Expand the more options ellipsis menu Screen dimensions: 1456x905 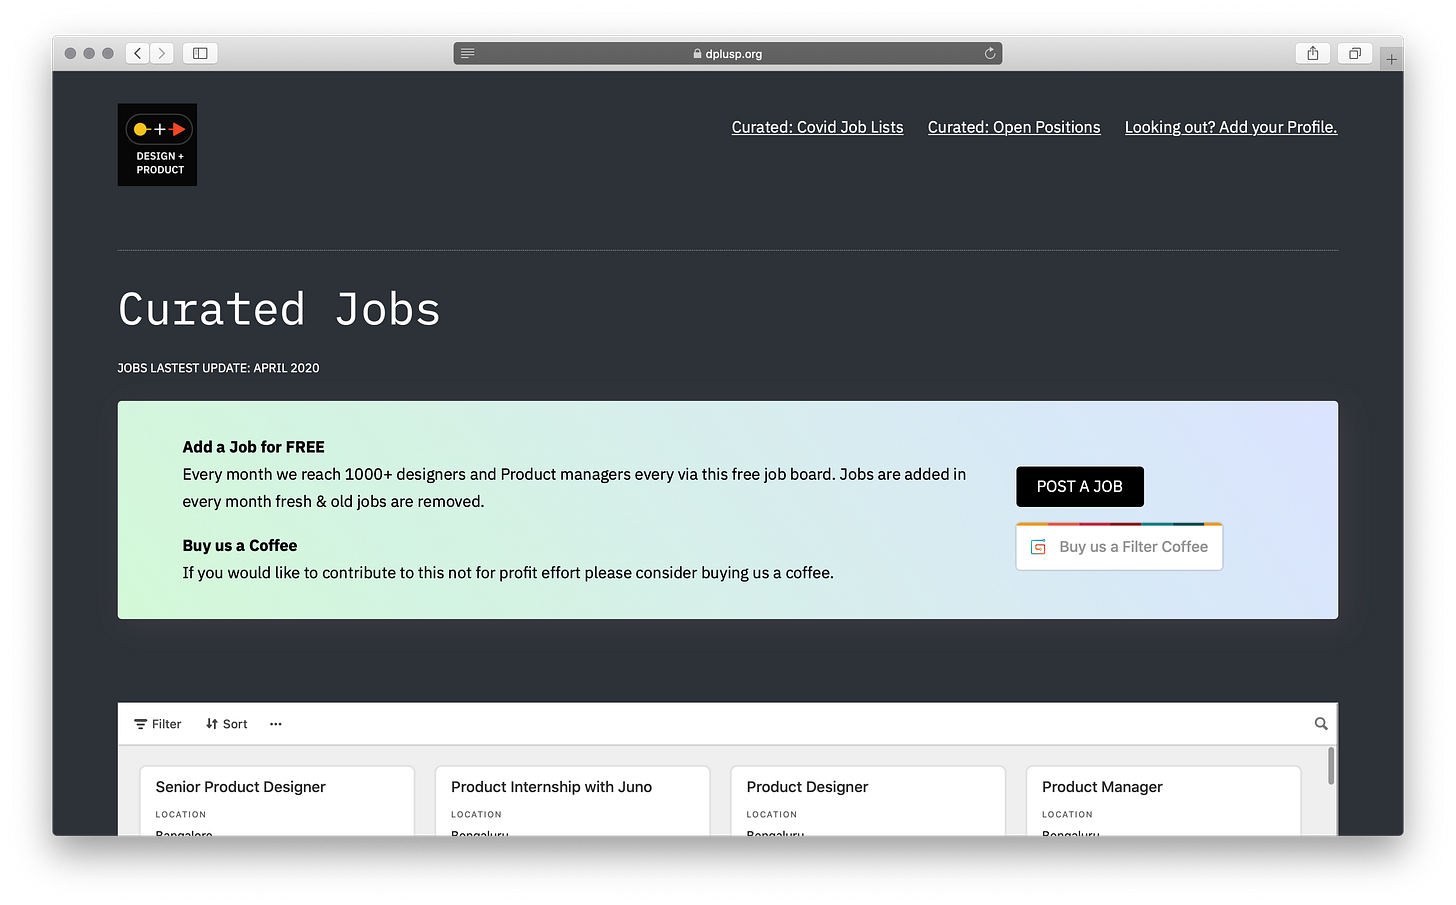coord(276,724)
